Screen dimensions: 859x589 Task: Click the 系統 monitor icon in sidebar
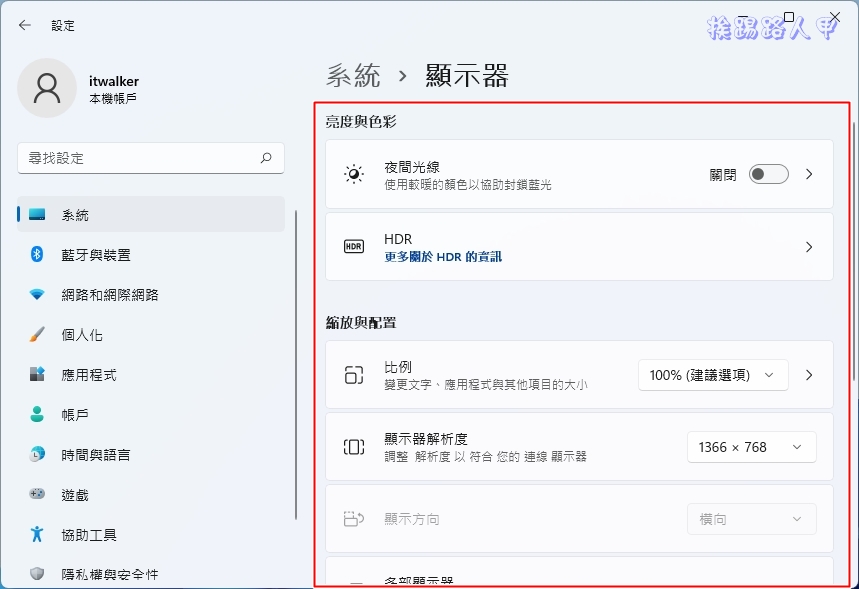click(37, 214)
